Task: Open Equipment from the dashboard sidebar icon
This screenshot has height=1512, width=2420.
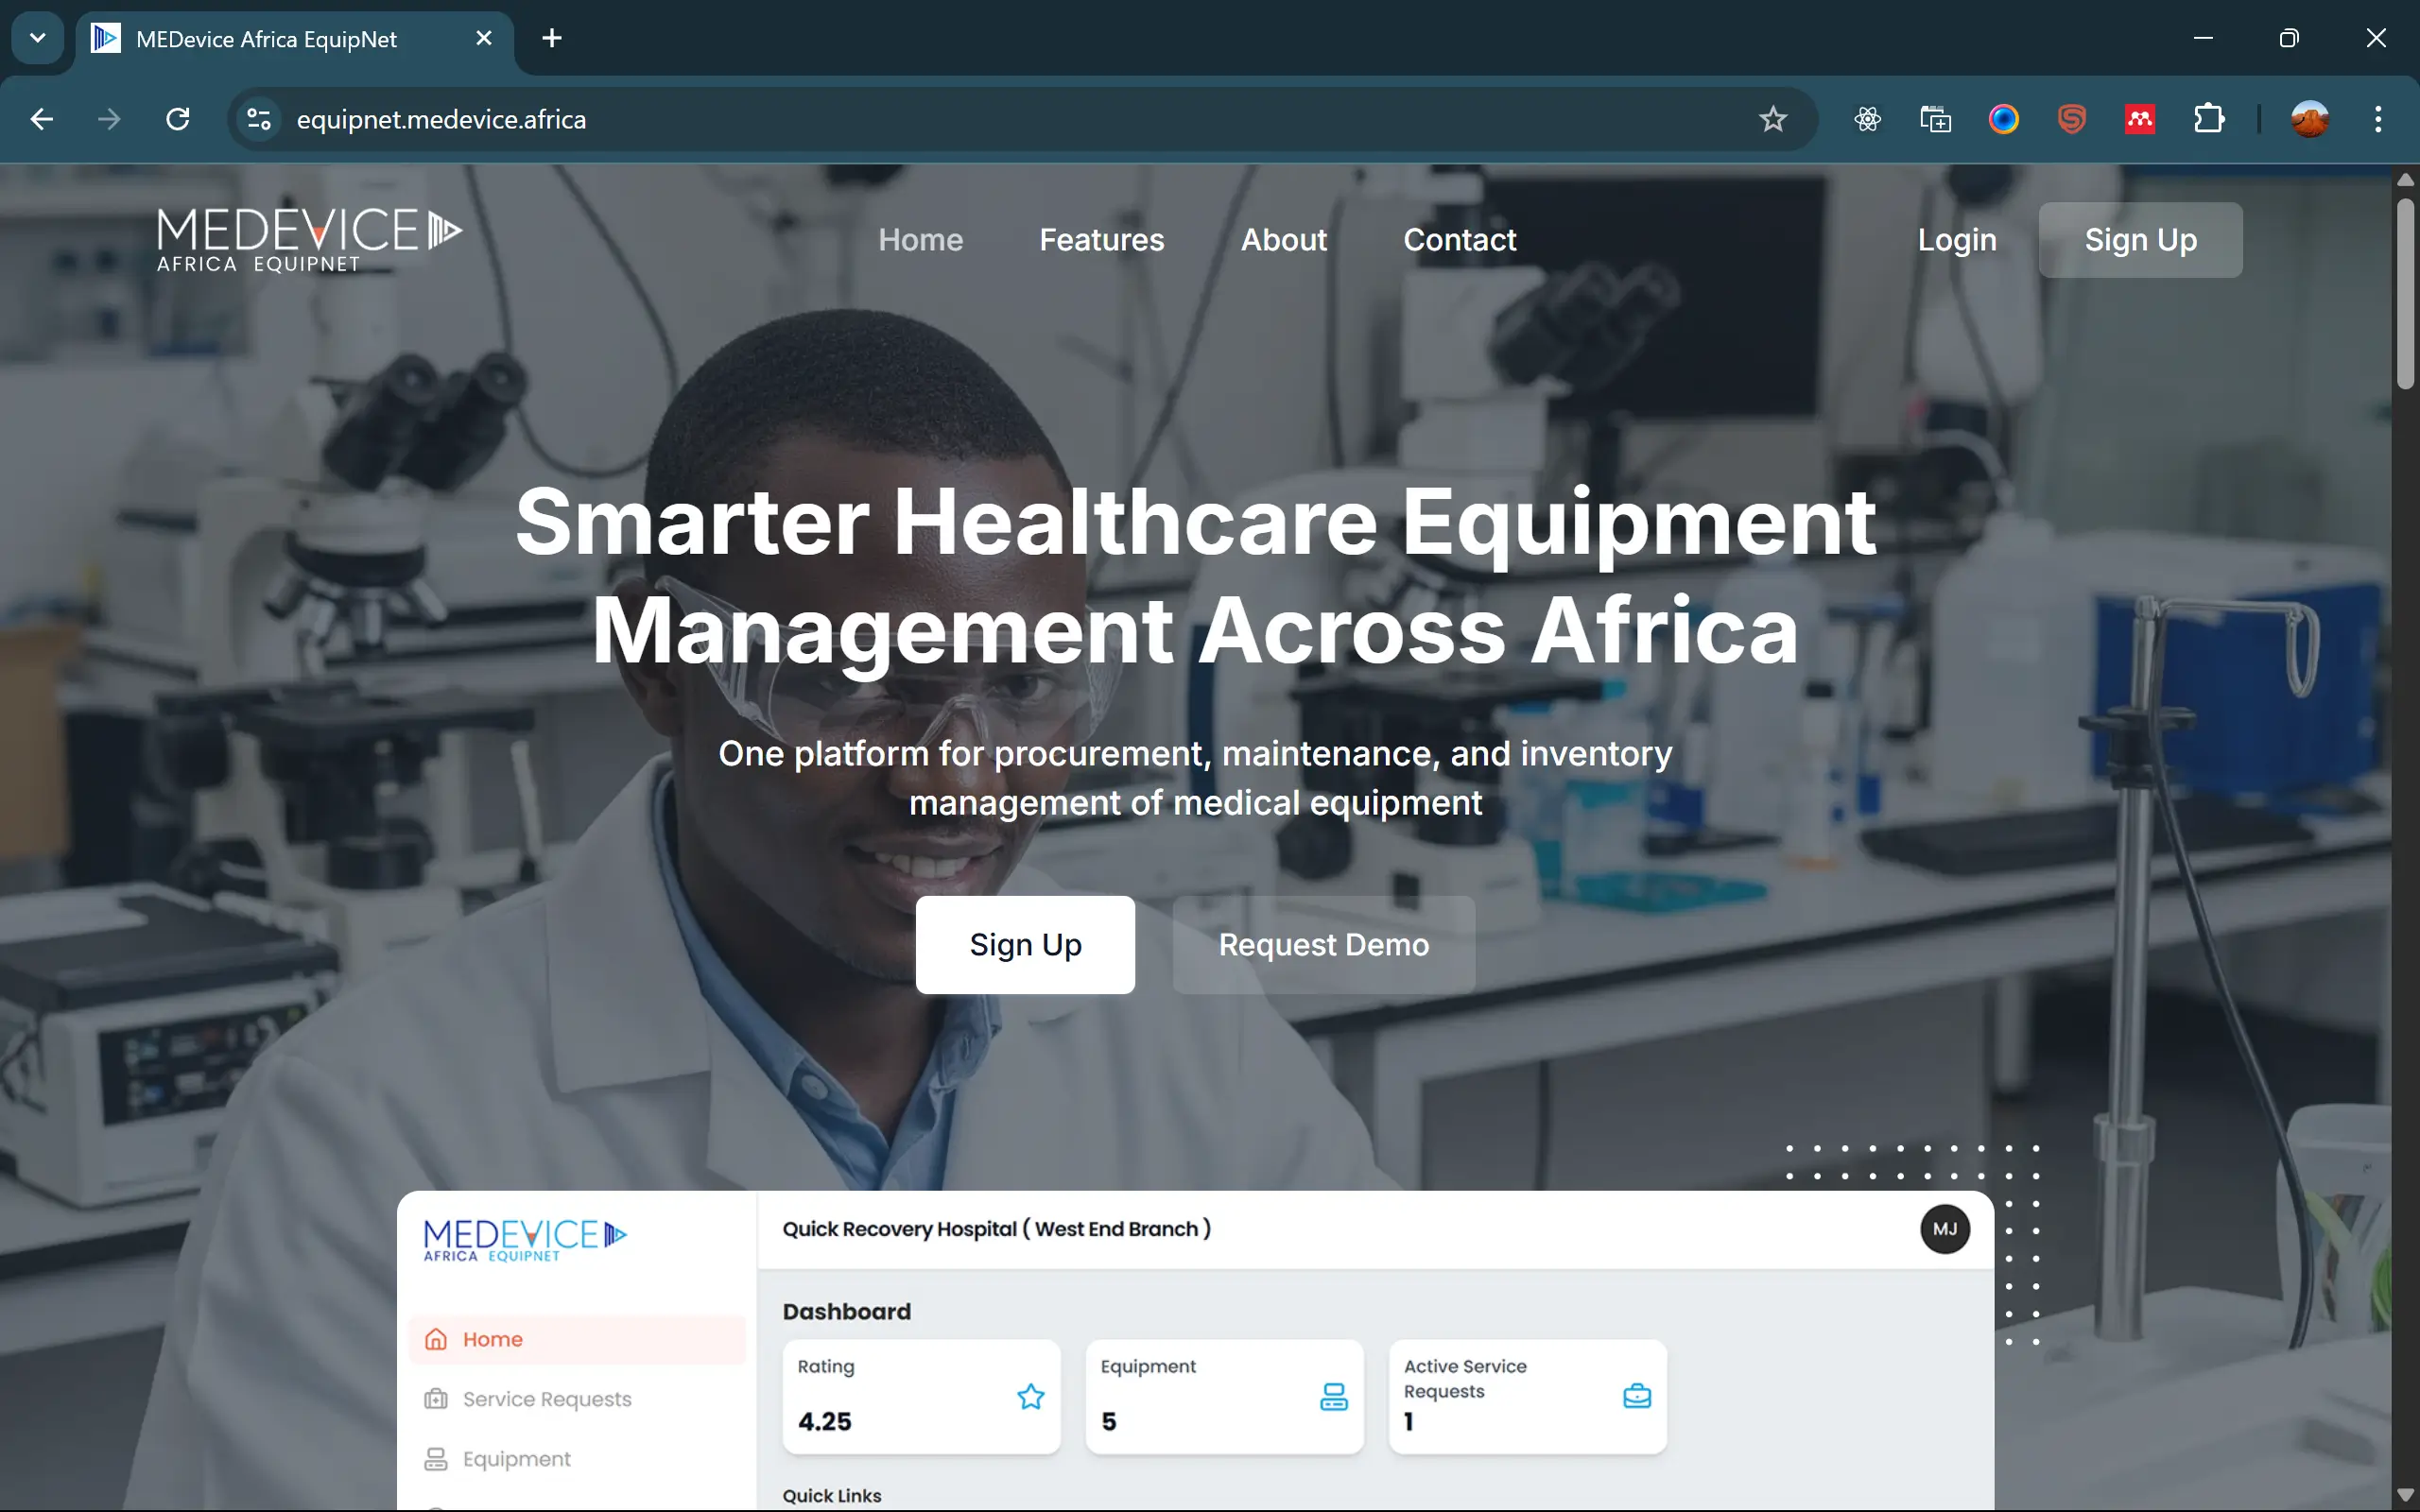Action: coord(437,1458)
